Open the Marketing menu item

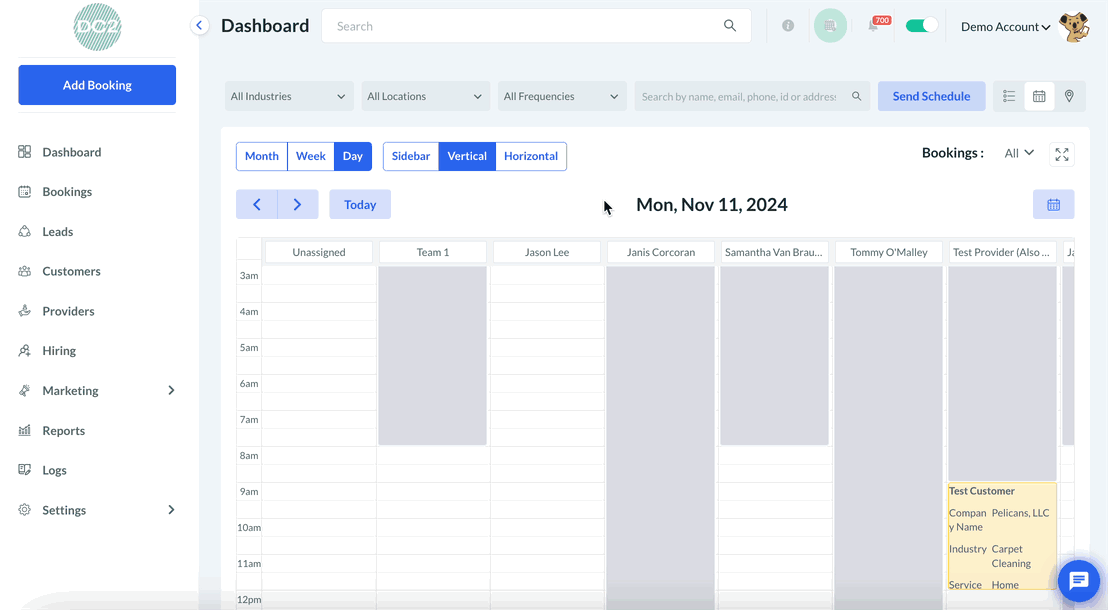71,390
